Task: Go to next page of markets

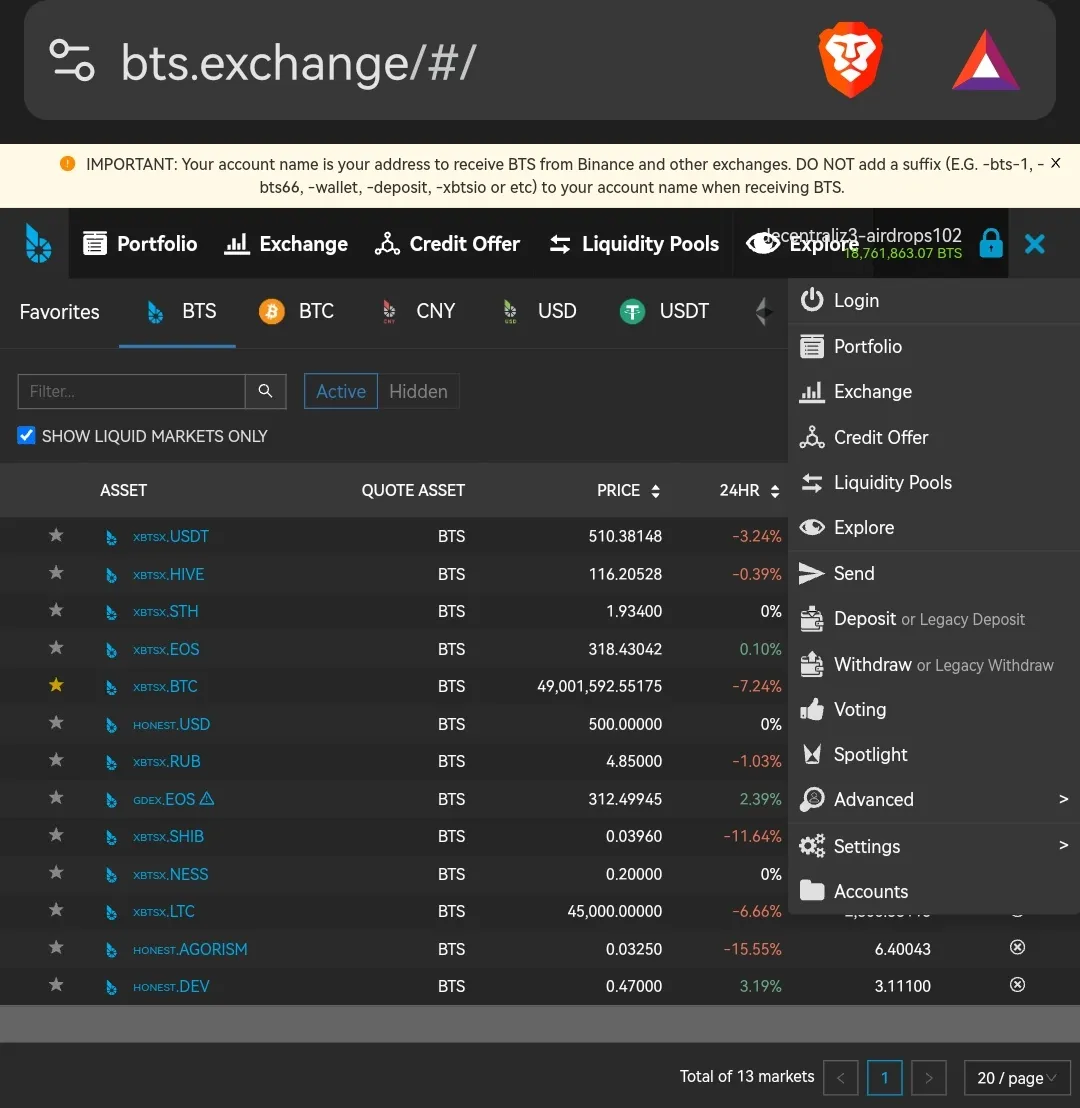Action: coord(929,1078)
